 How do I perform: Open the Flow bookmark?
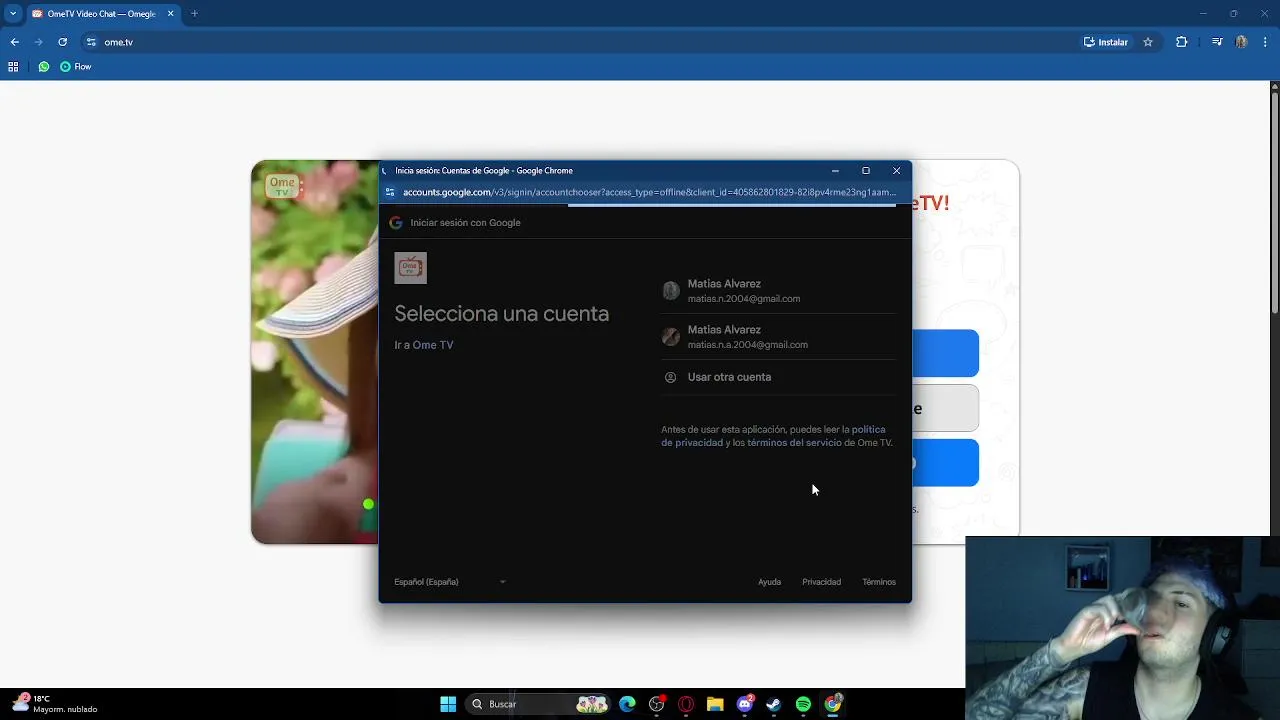pyautogui.click(x=75, y=67)
